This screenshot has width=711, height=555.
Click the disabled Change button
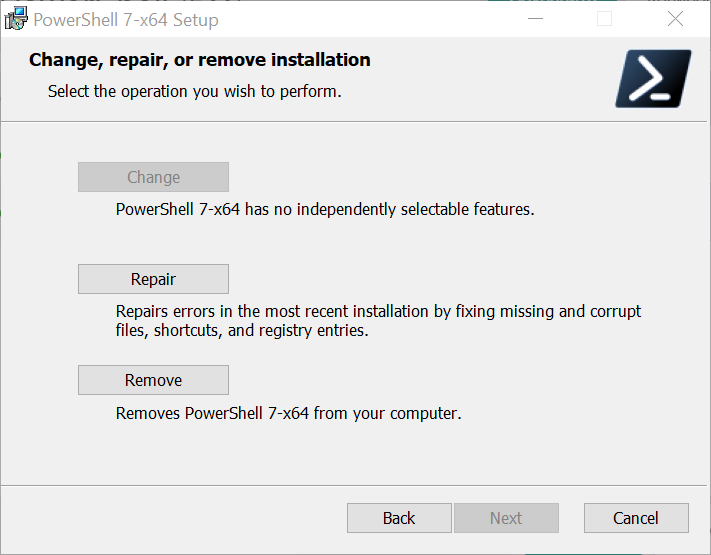tap(153, 177)
